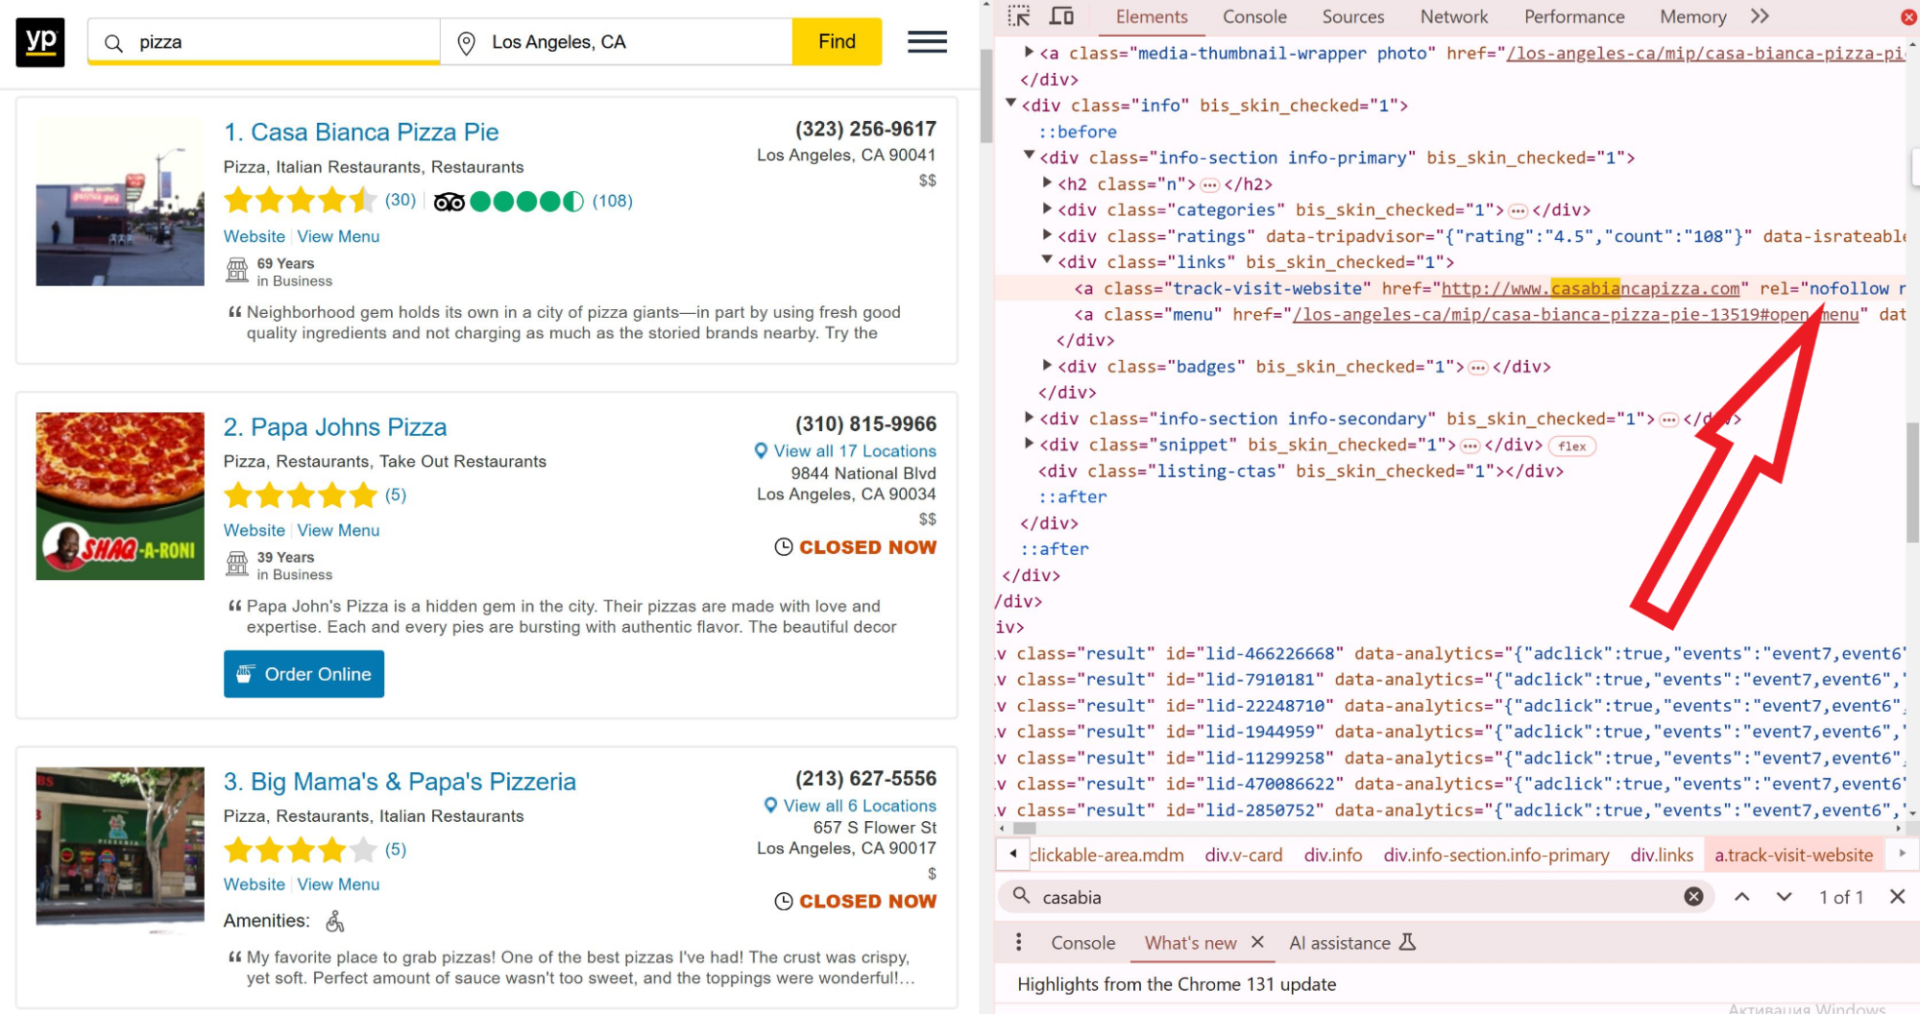The image size is (1920, 1015).
Task: Click TripAdvisor owl icon for Casa Bianca
Action: 449,202
